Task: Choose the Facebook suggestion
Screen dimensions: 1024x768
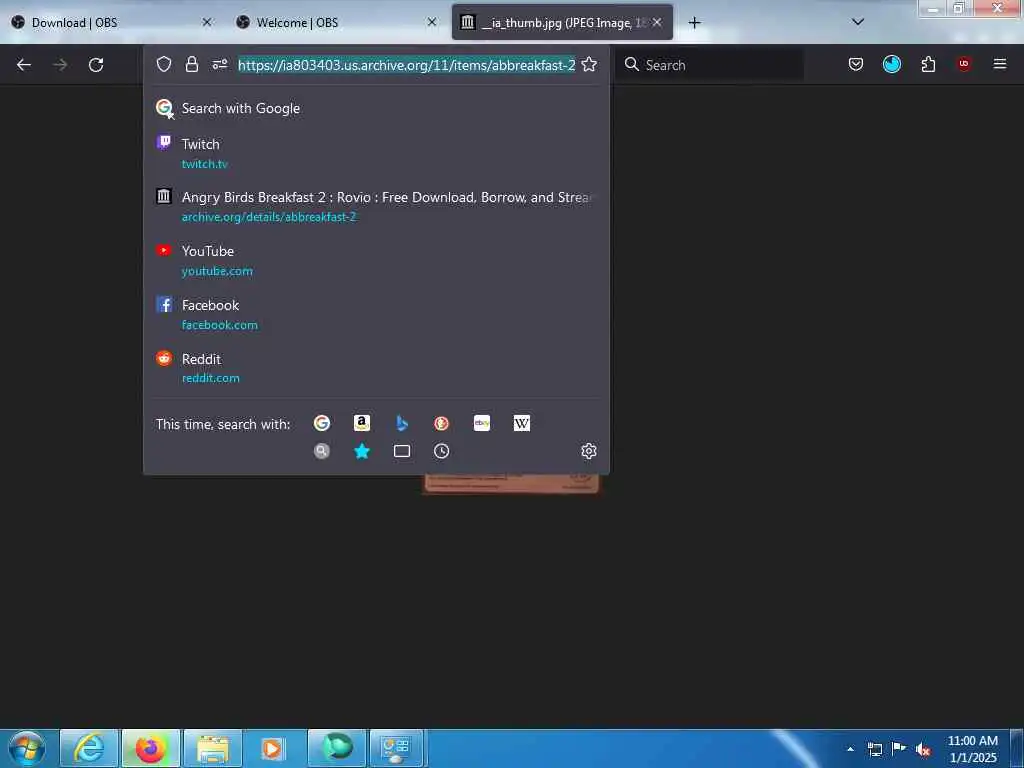Action: 376,314
